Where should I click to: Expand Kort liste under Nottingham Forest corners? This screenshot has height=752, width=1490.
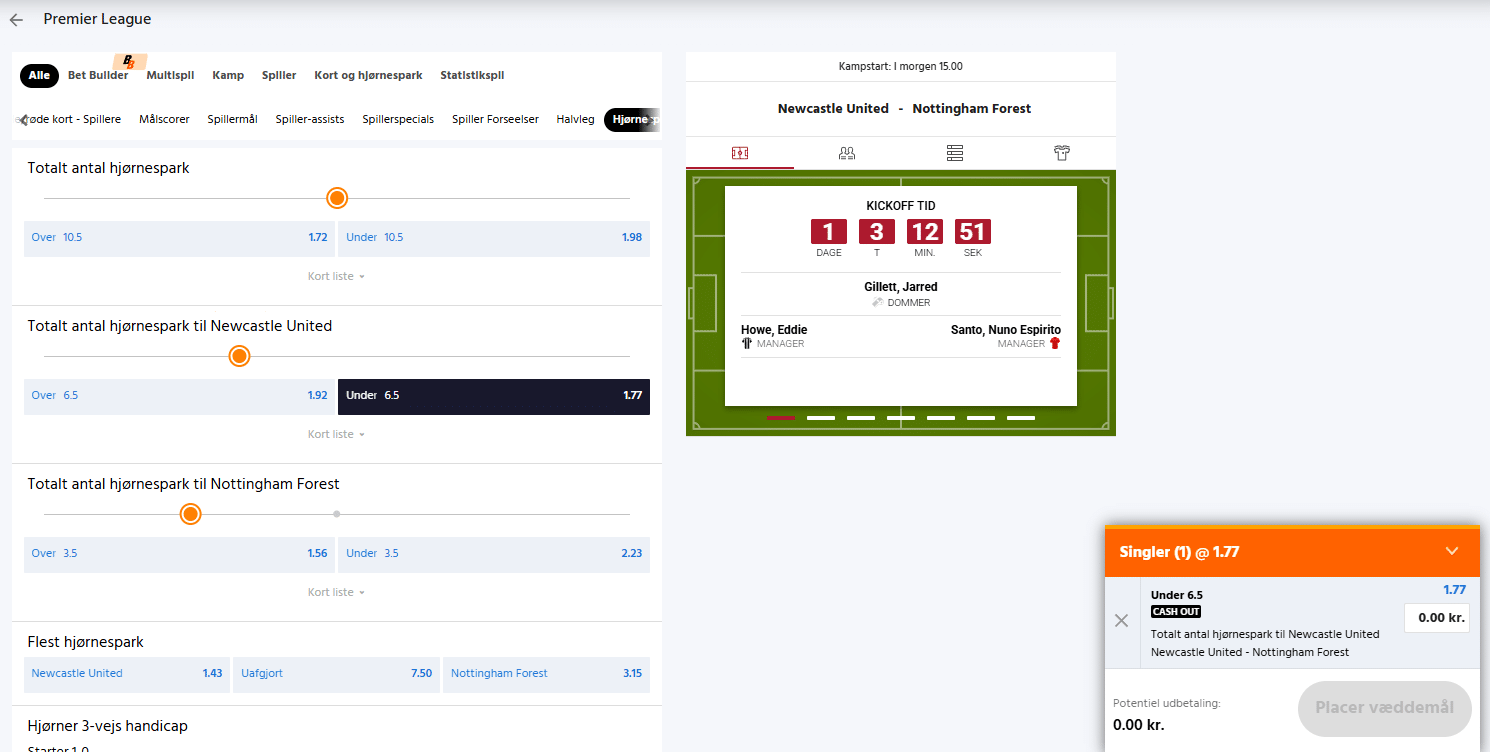pyautogui.click(x=336, y=592)
